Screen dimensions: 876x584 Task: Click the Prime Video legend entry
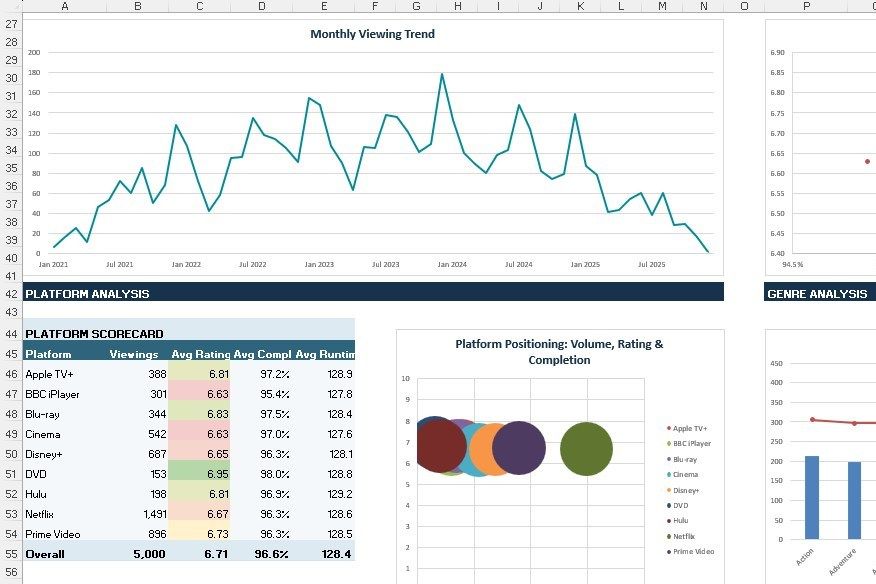pyautogui.click(x=691, y=552)
